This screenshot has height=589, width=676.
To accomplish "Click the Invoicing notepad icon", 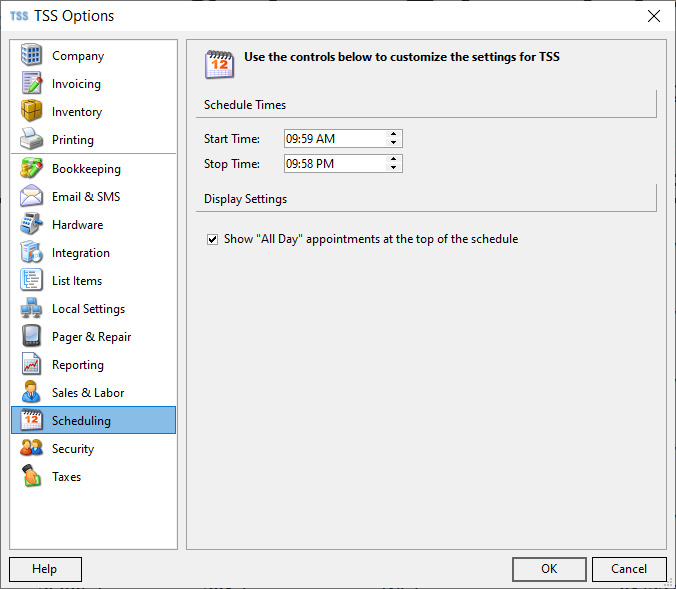I will click(x=31, y=83).
